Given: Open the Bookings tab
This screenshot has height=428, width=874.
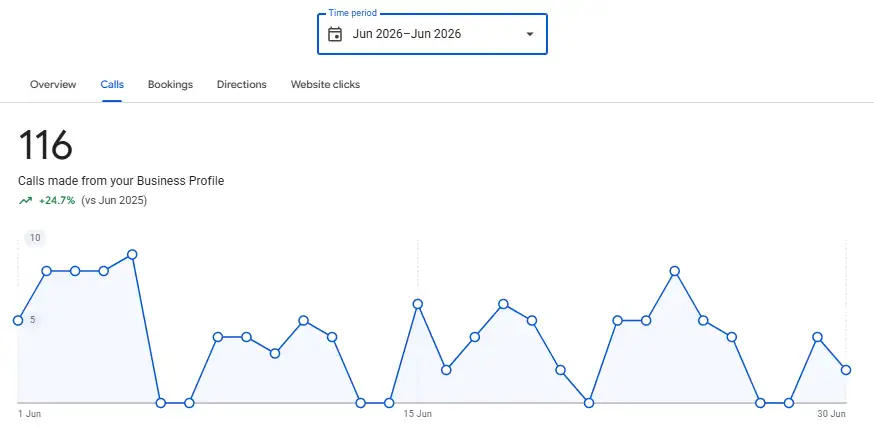Looking at the screenshot, I should (x=170, y=85).
